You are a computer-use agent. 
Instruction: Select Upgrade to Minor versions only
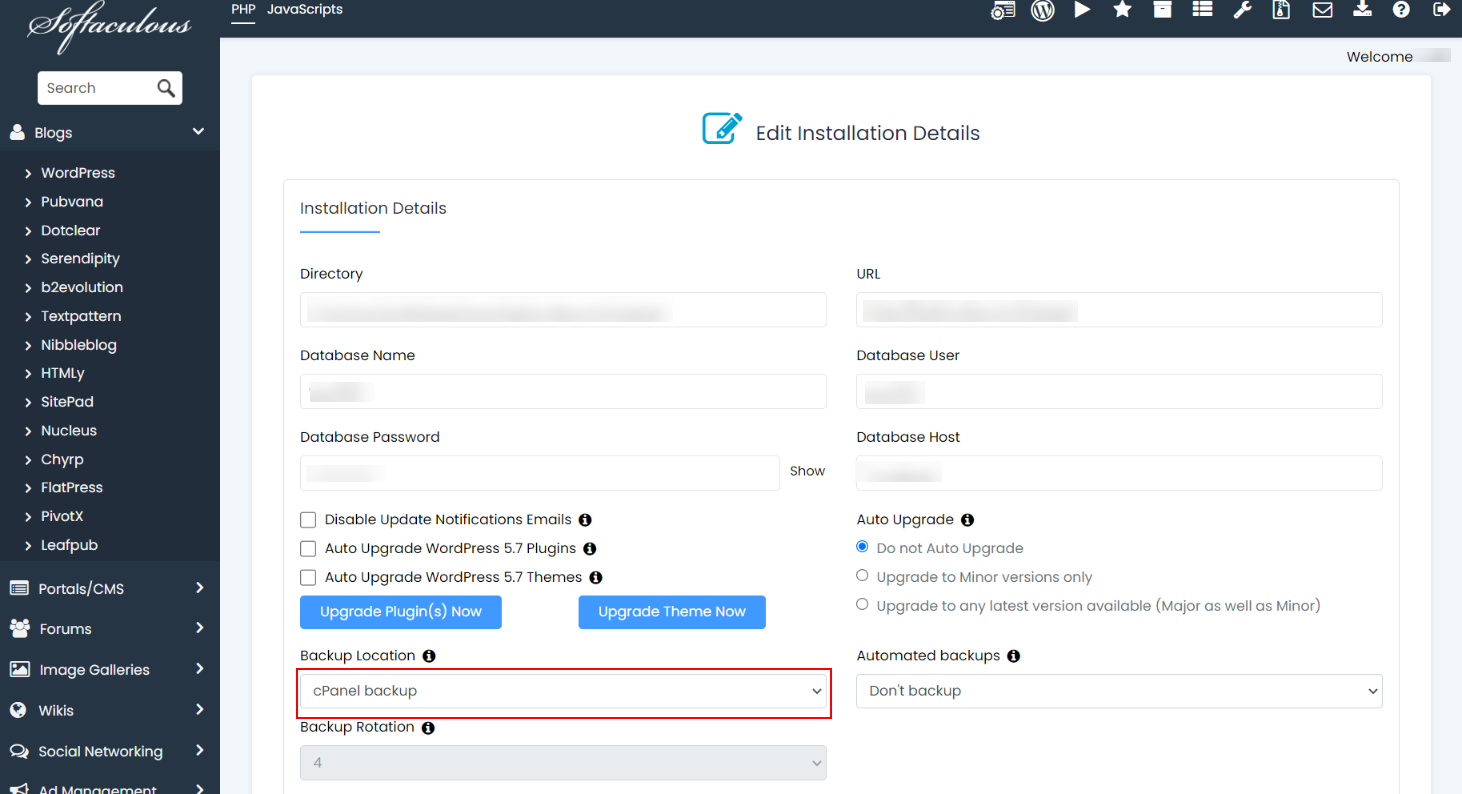(862, 576)
